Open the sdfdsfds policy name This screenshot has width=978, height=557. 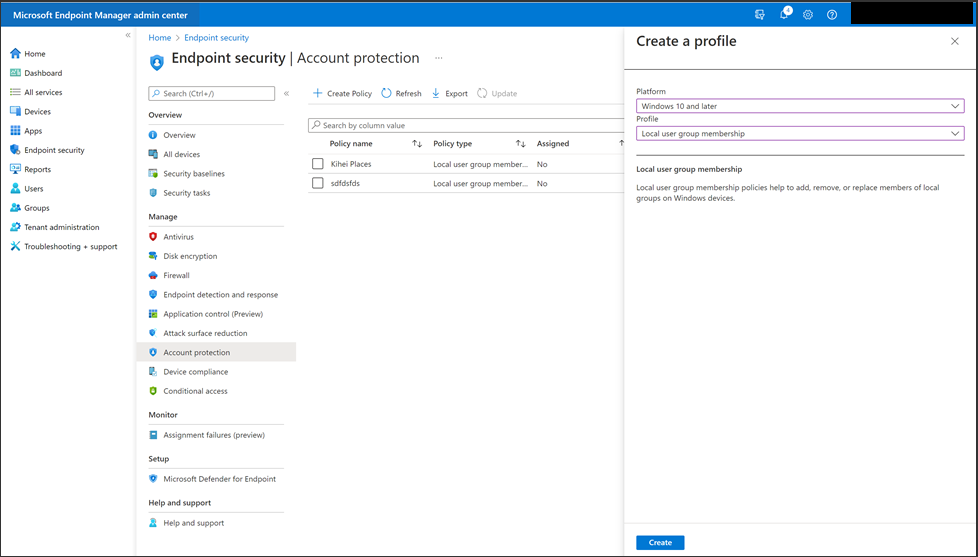pos(346,183)
